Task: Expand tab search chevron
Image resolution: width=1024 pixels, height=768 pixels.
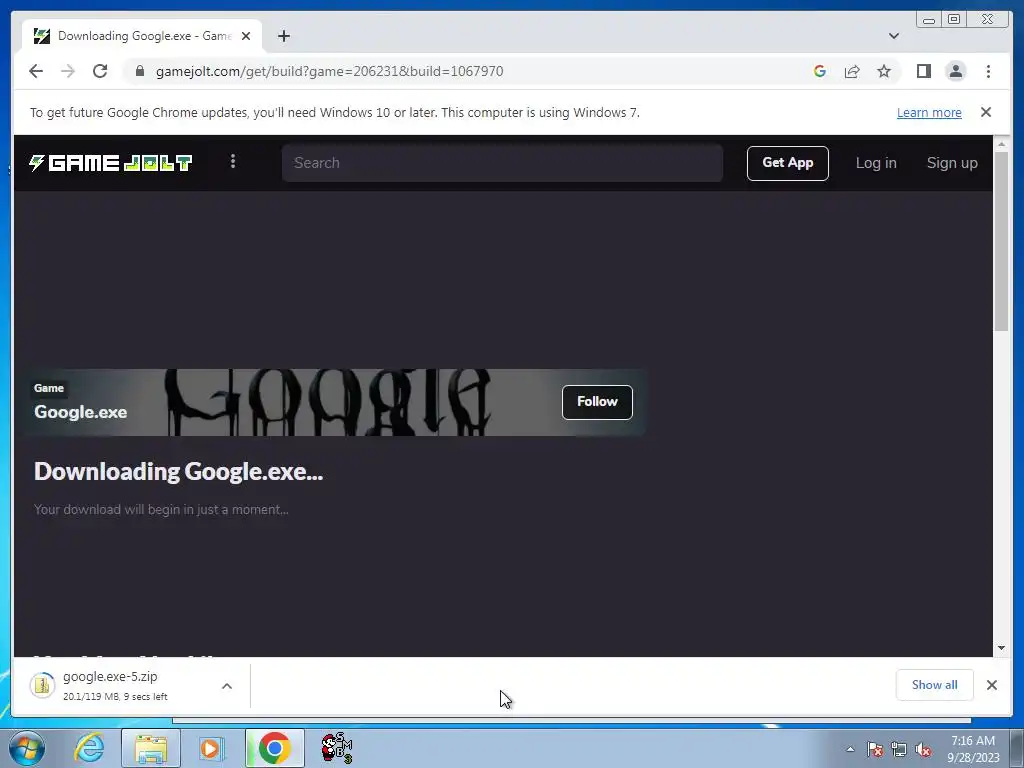Action: click(893, 36)
